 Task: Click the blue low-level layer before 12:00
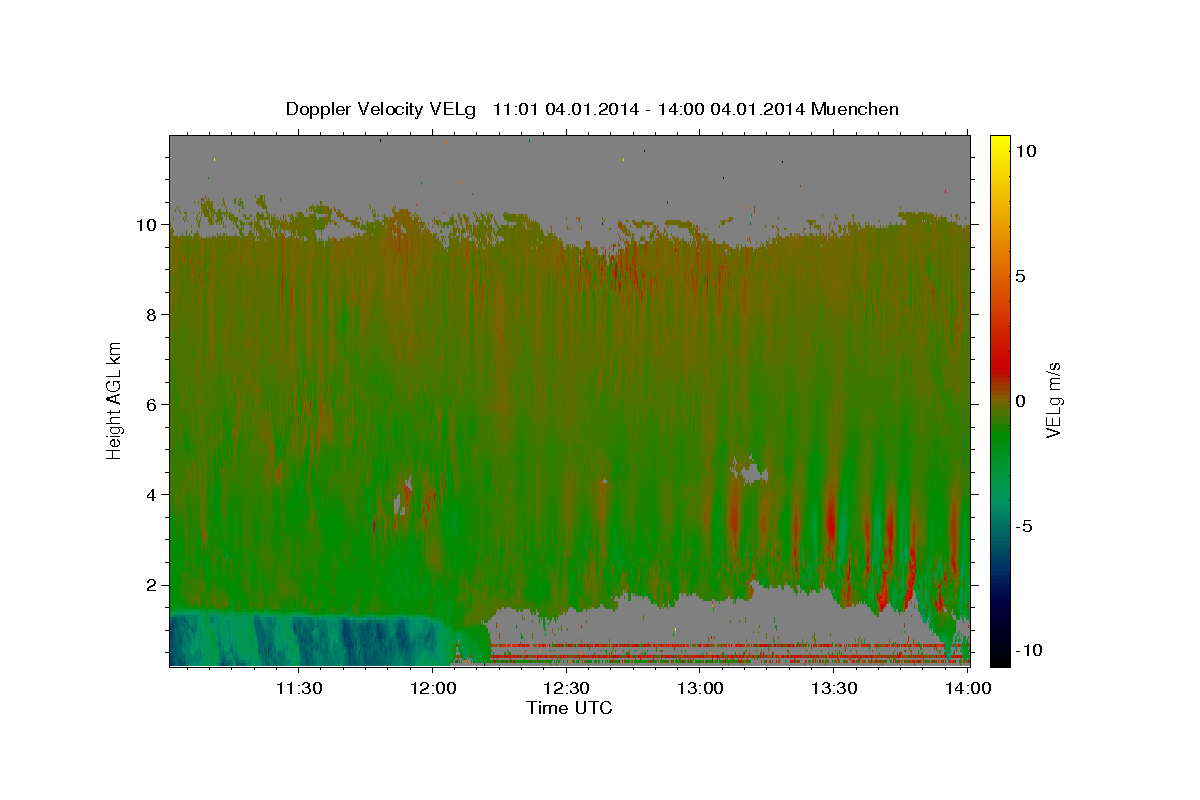[305, 638]
